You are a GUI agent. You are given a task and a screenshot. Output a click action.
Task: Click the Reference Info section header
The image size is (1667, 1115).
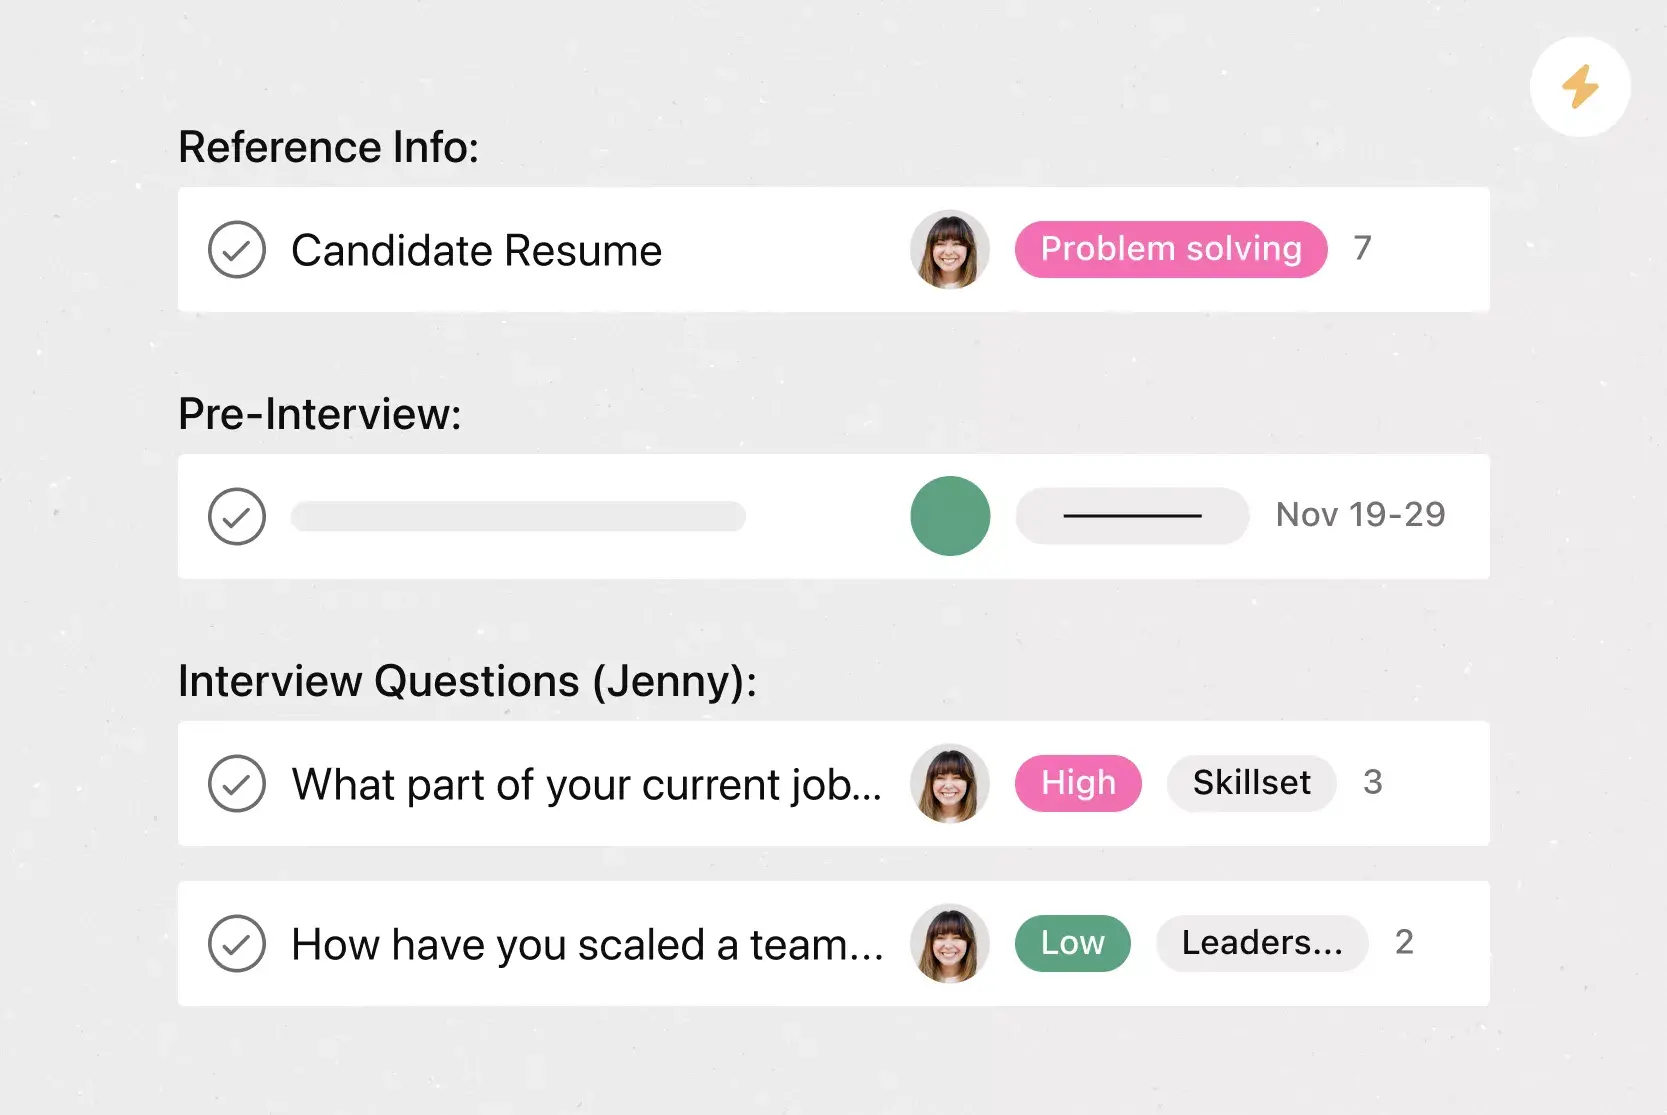[329, 148]
